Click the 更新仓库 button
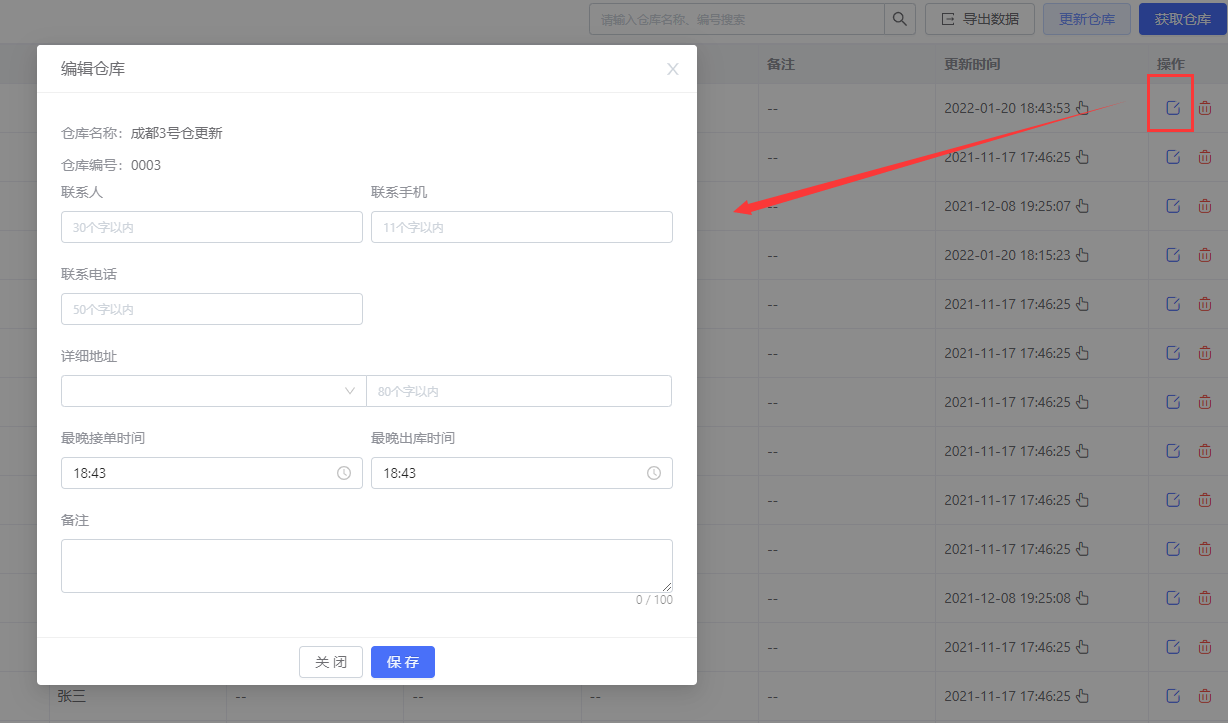 (x=1087, y=19)
